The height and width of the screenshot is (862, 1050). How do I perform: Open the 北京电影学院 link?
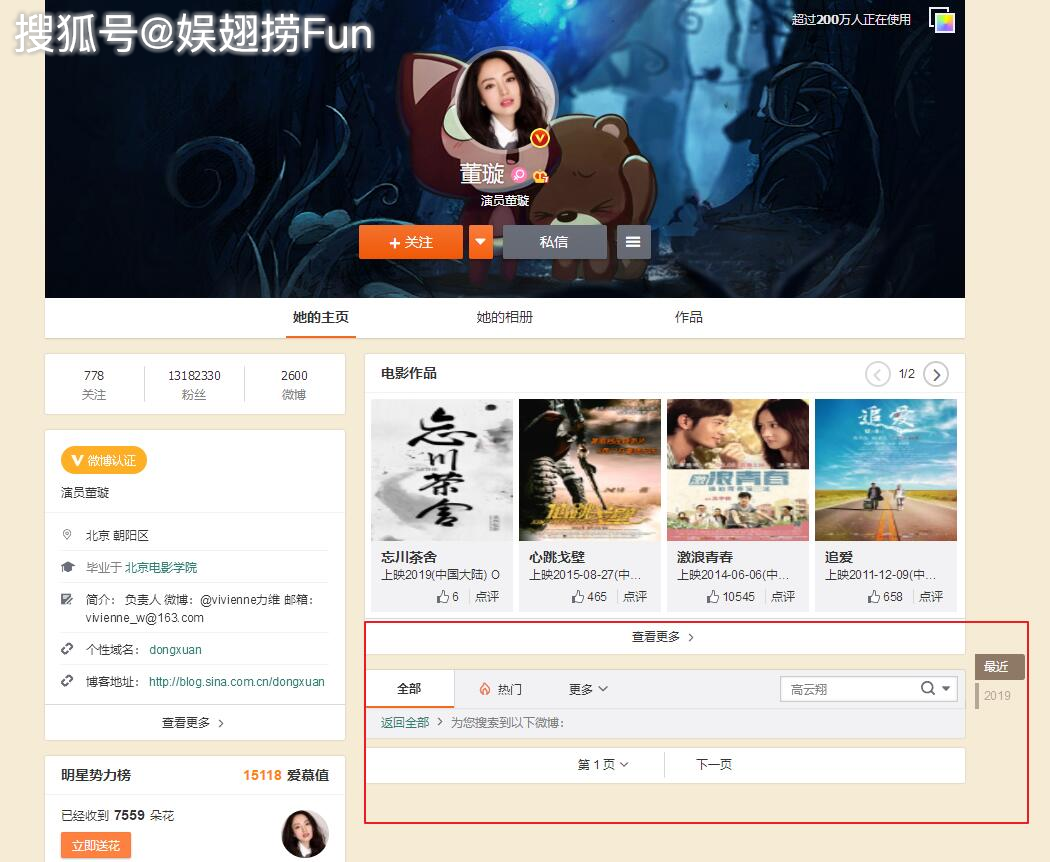(161, 567)
